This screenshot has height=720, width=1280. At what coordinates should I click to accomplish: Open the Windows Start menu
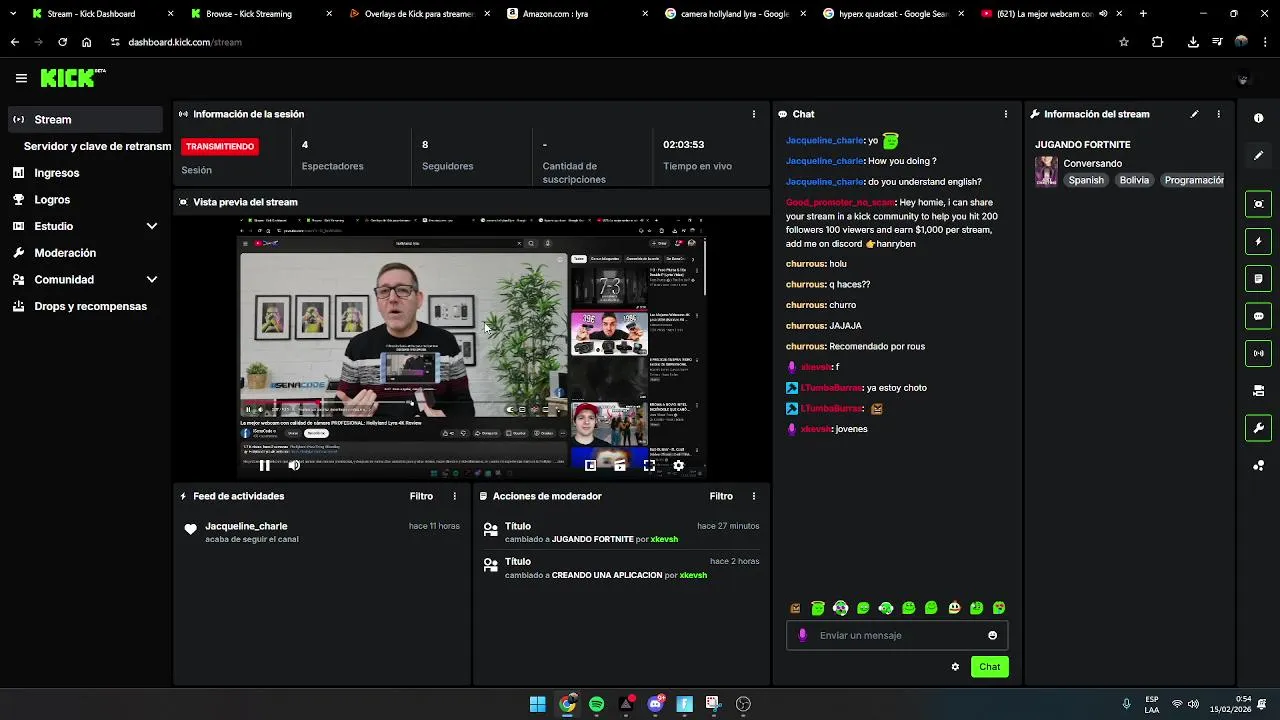point(537,704)
